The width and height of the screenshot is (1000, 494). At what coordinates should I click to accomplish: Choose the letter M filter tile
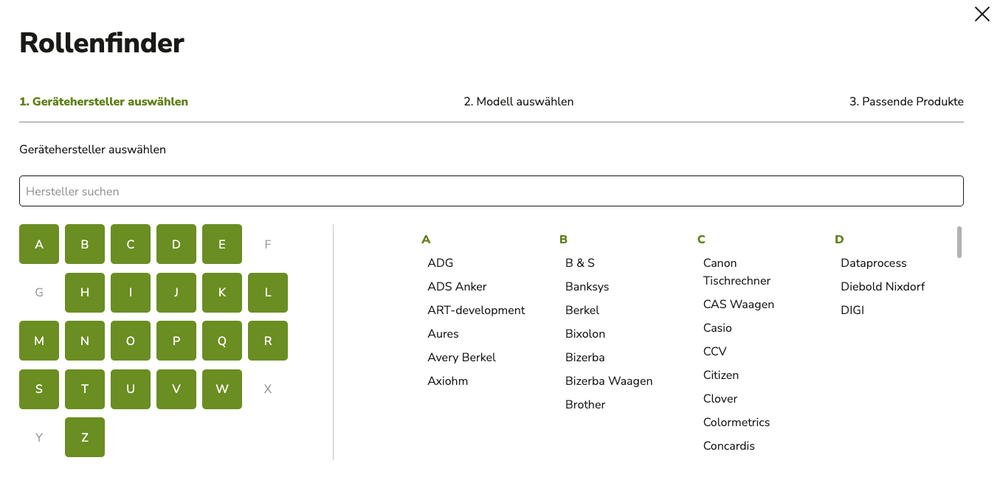click(39, 341)
